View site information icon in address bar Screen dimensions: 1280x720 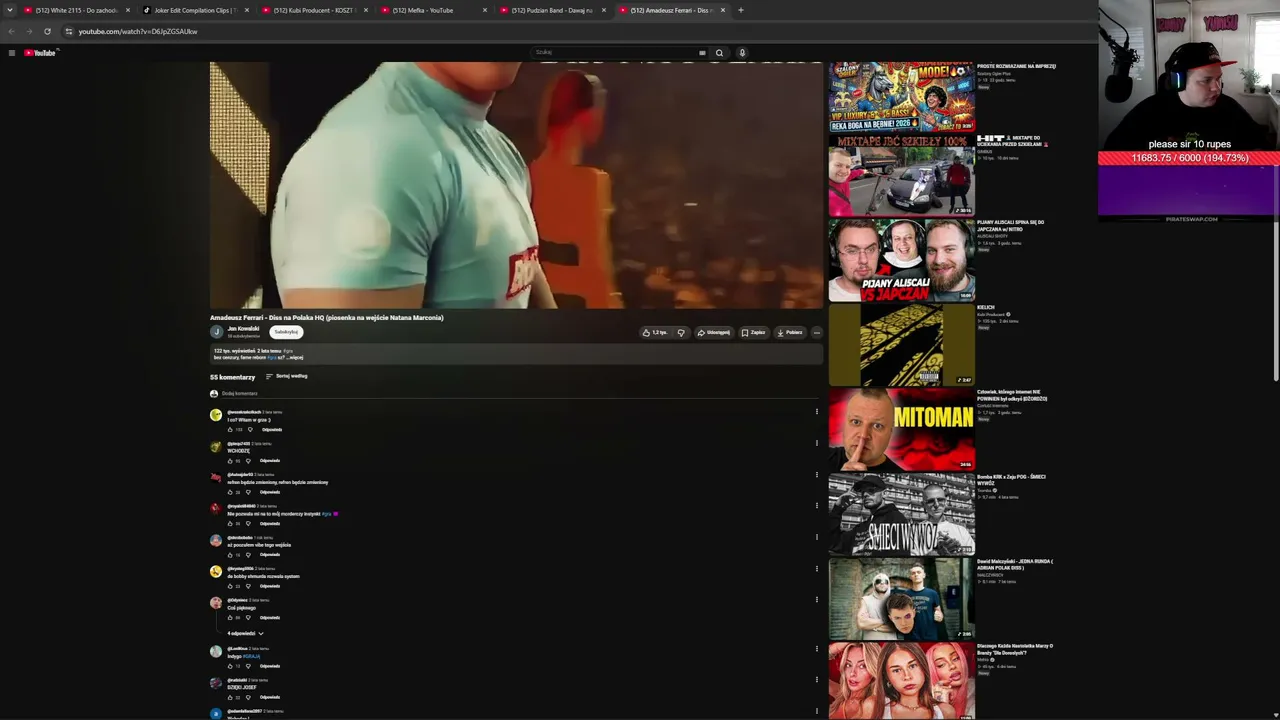tap(68, 31)
